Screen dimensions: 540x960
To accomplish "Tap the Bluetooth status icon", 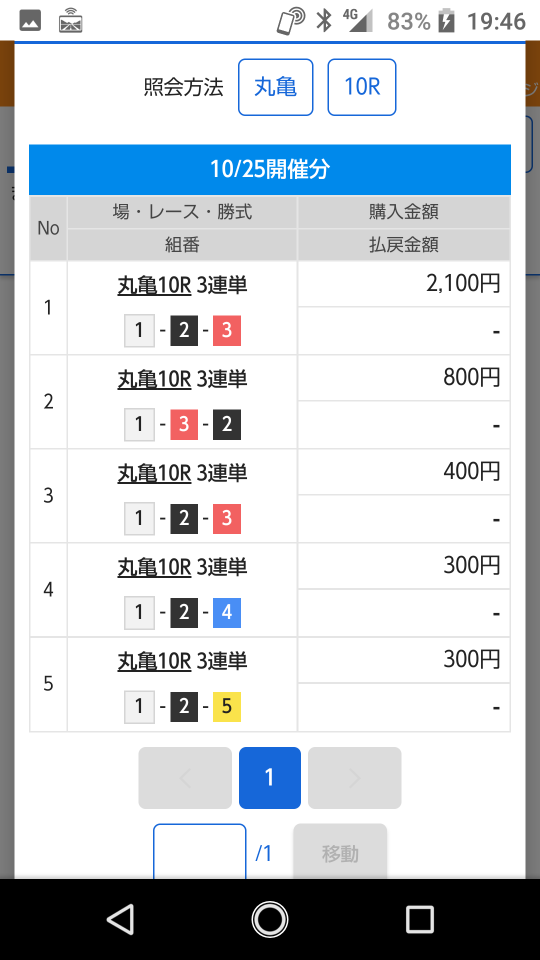I will [x=324, y=20].
